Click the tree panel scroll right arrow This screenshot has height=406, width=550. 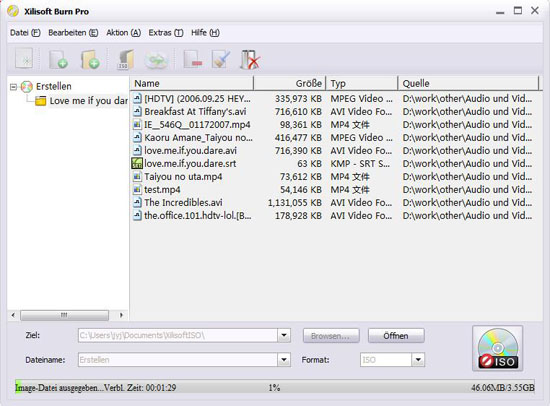coord(121,315)
